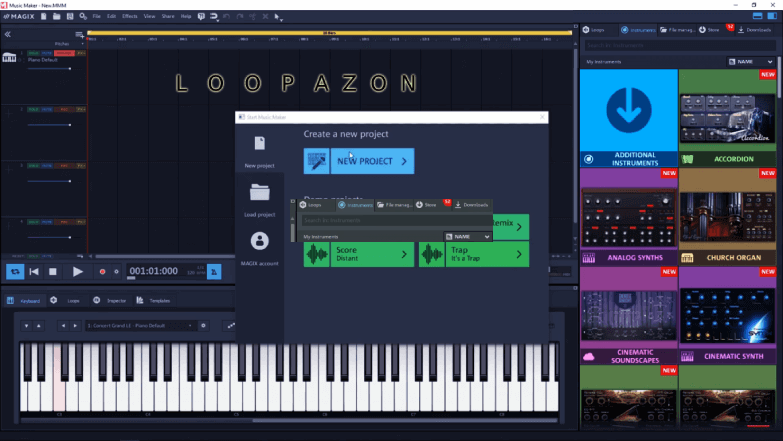Open the Templates tab in bottom panel

154,301
